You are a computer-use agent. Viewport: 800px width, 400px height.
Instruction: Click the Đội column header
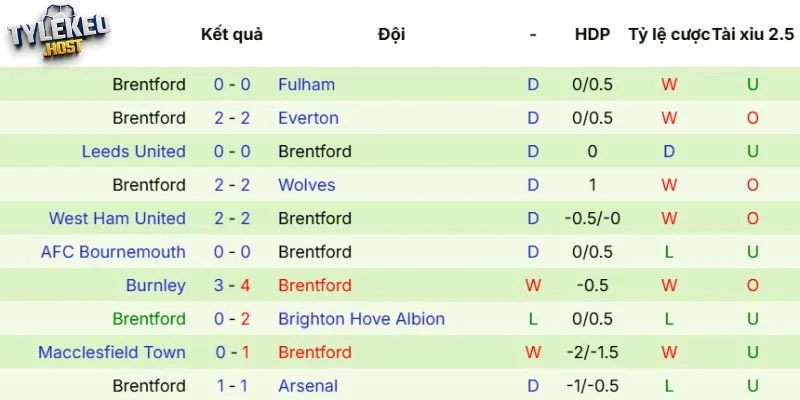point(392,34)
